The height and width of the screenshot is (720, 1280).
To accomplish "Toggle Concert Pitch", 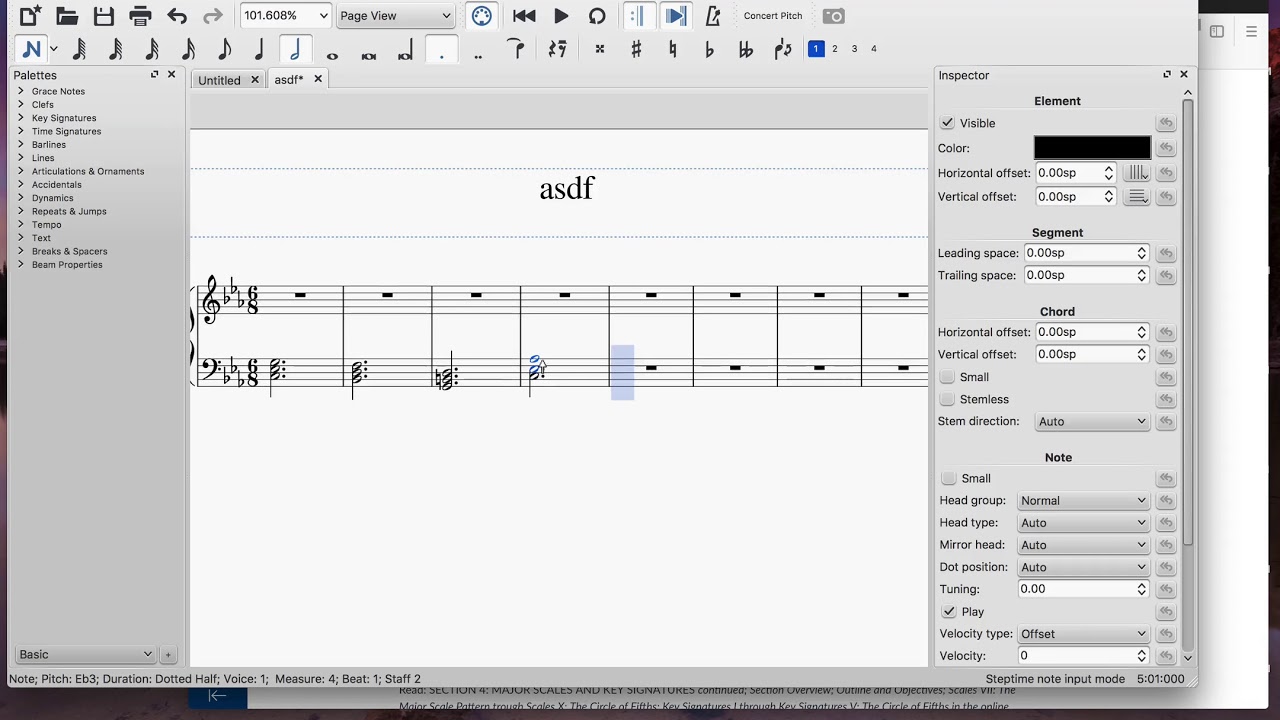I will (773, 16).
